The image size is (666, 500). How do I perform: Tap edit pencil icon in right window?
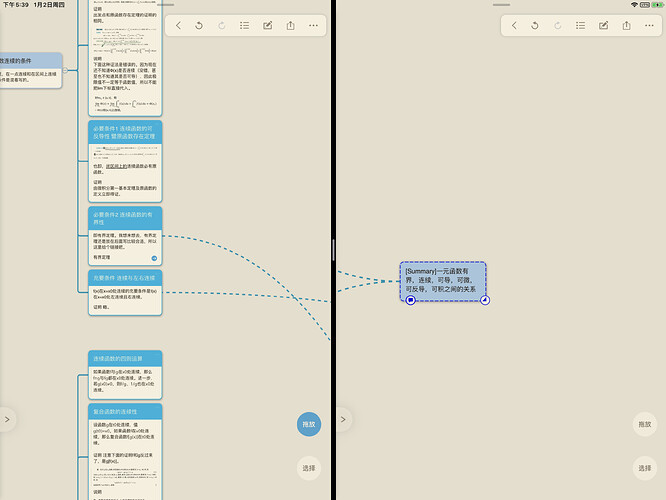(604, 25)
